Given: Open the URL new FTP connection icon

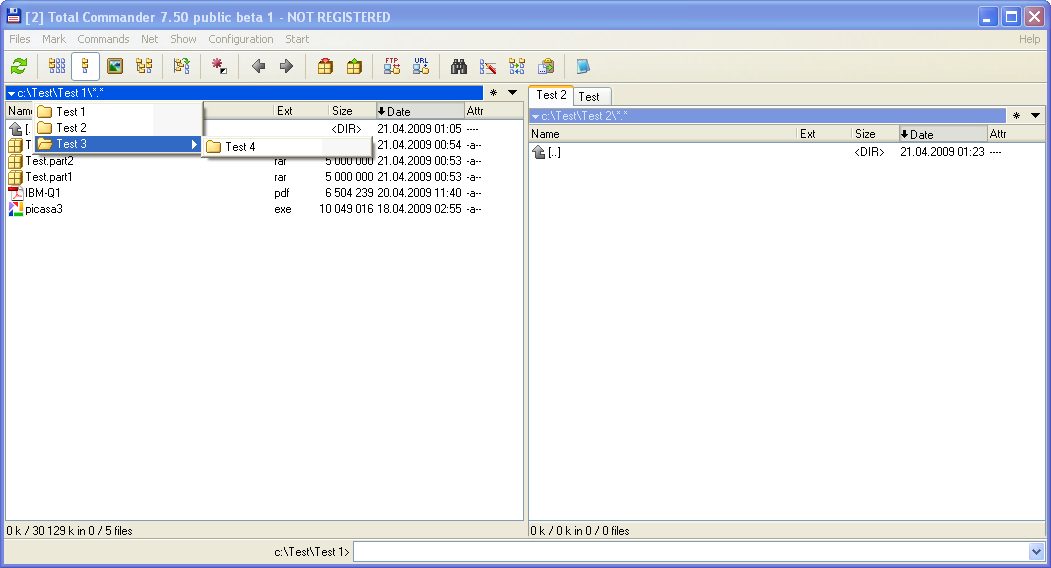Looking at the screenshot, I should (421, 66).
